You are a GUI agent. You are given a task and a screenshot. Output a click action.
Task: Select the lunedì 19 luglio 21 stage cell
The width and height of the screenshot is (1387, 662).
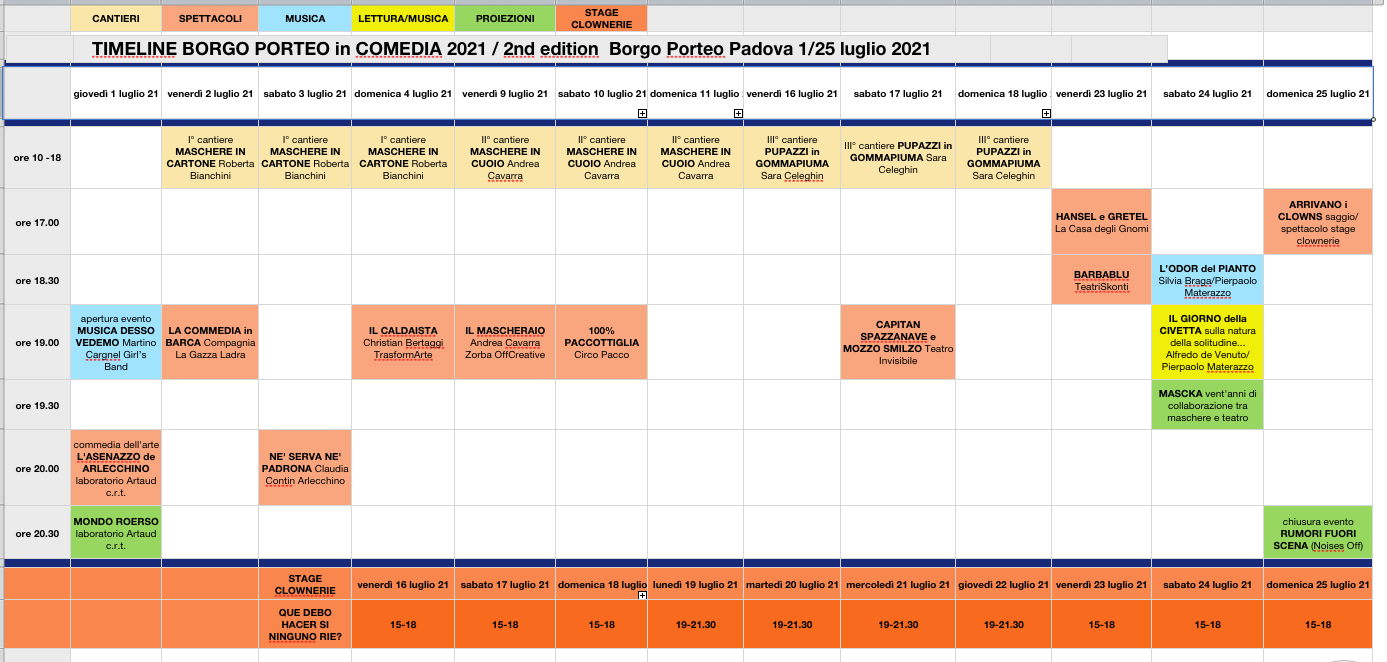pos(696,584)
